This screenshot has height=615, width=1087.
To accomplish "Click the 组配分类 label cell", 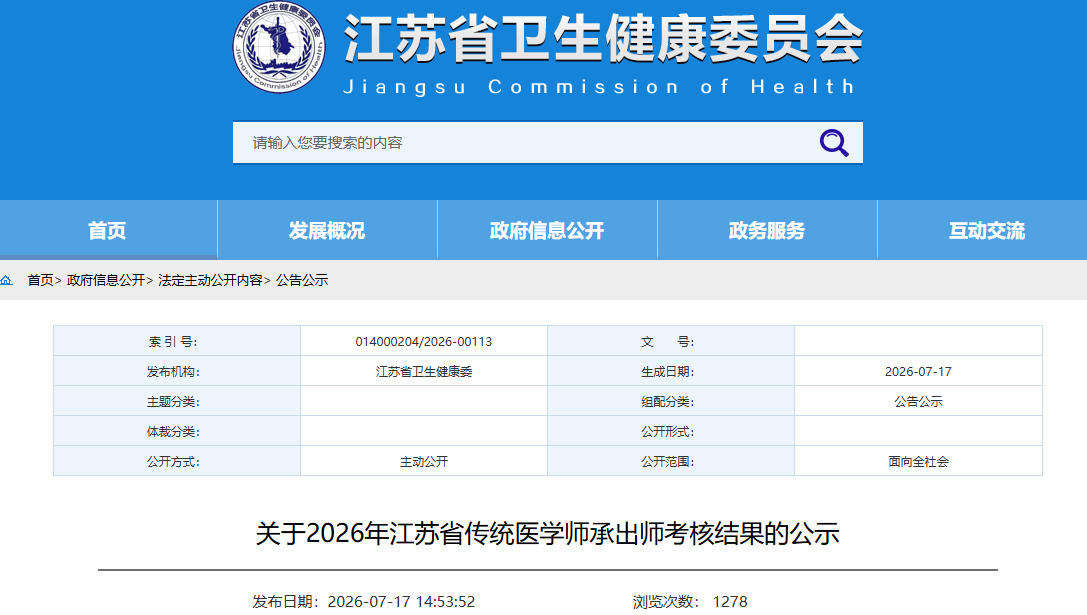I will (x=671, y=401).
